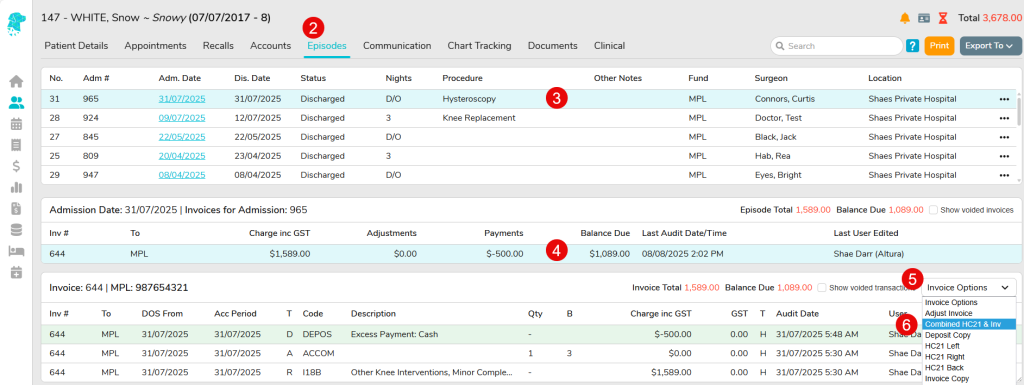The height and width of the screenshot is (385, 1024).
Task: Click the orange Print button
Action: tap(939, 46)
